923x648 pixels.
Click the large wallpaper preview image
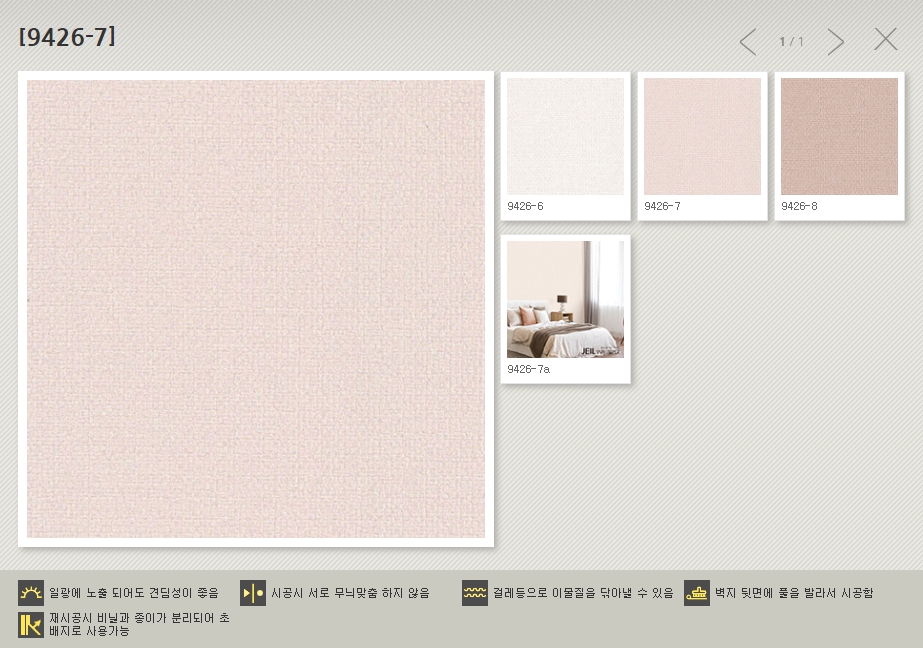point(256,309)
